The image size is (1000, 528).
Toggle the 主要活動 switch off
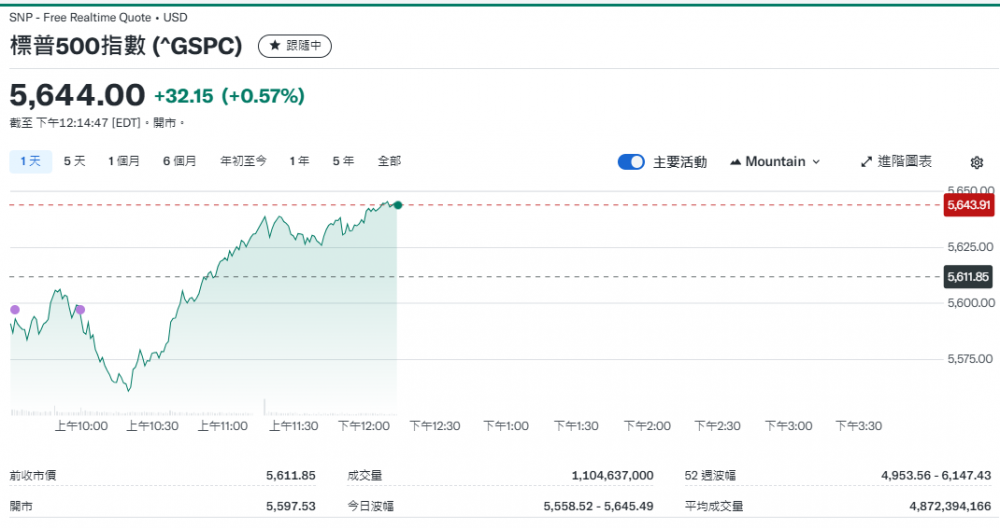[x=631, y=162]
